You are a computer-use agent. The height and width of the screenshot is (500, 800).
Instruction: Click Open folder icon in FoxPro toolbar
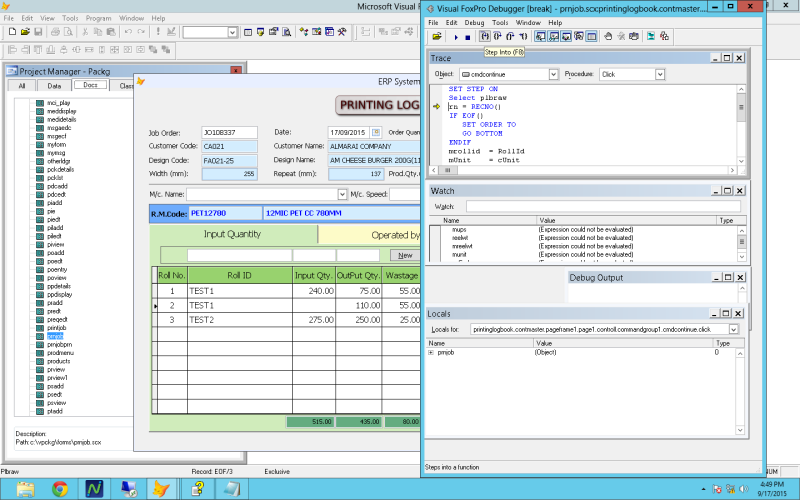[25, 32]
